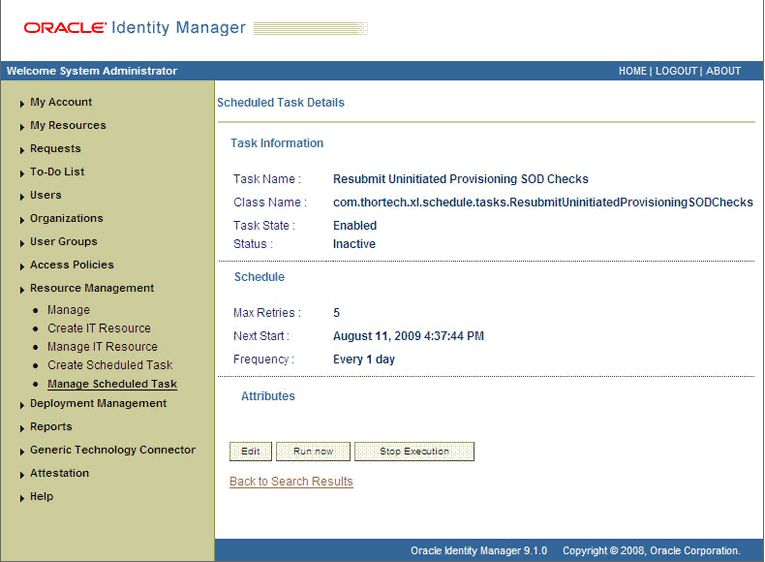Expand the Organizations arrow
The height and width of the screenshot is (562, 765).
click(x=22, y=220)
